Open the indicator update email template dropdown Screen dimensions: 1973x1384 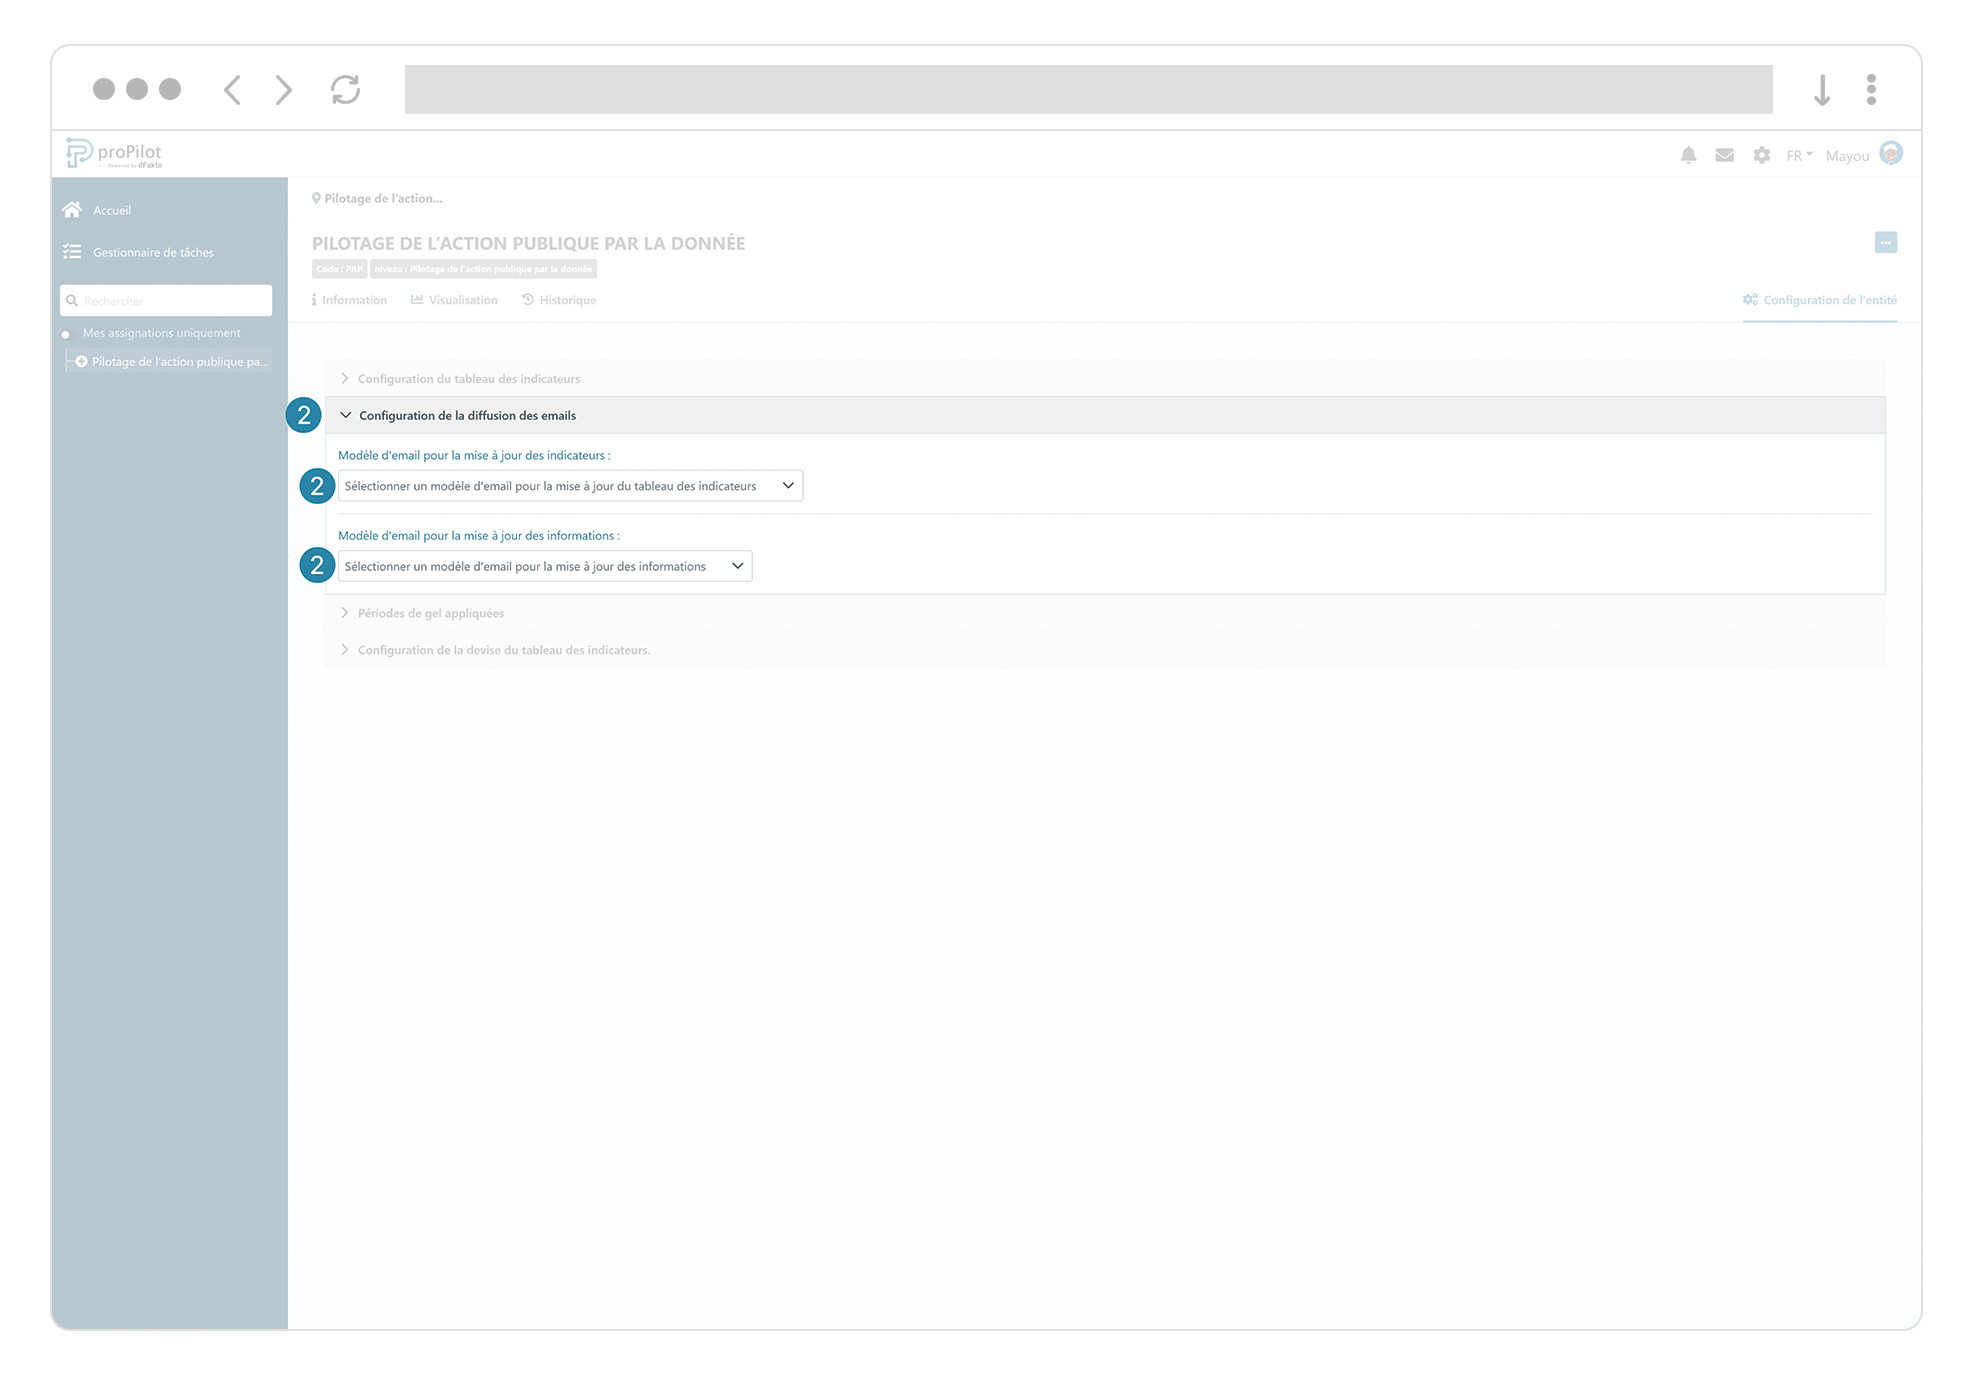pyautogui.click(x=570, y=485)
